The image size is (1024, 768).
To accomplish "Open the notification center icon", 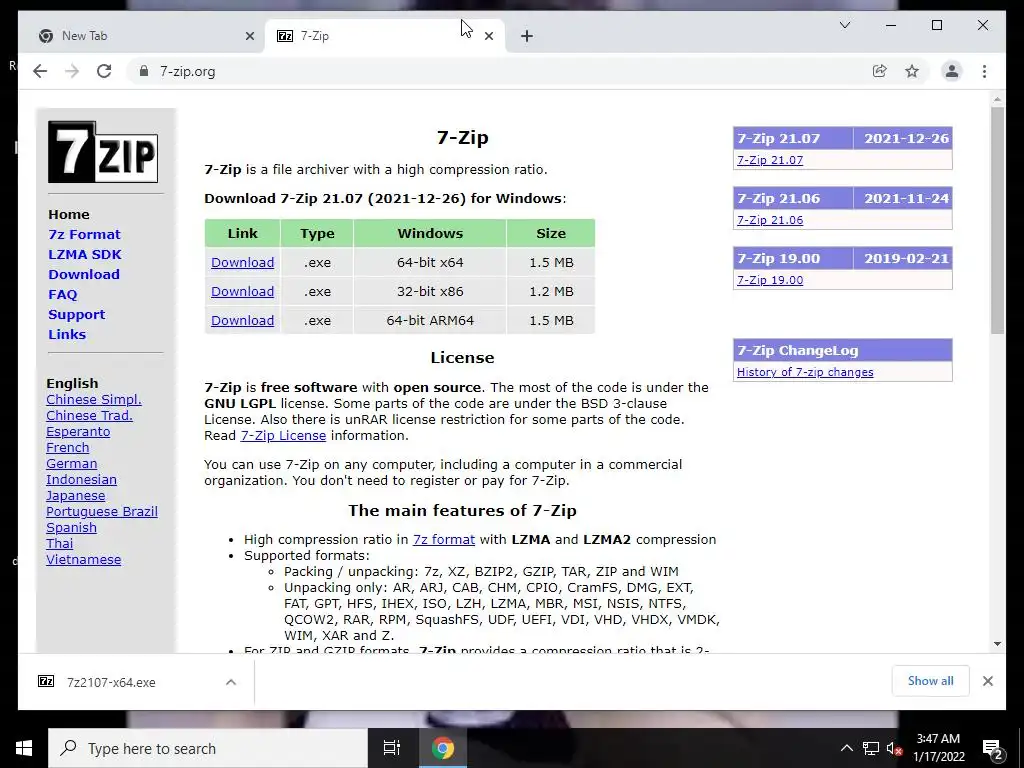I will 992,749.
